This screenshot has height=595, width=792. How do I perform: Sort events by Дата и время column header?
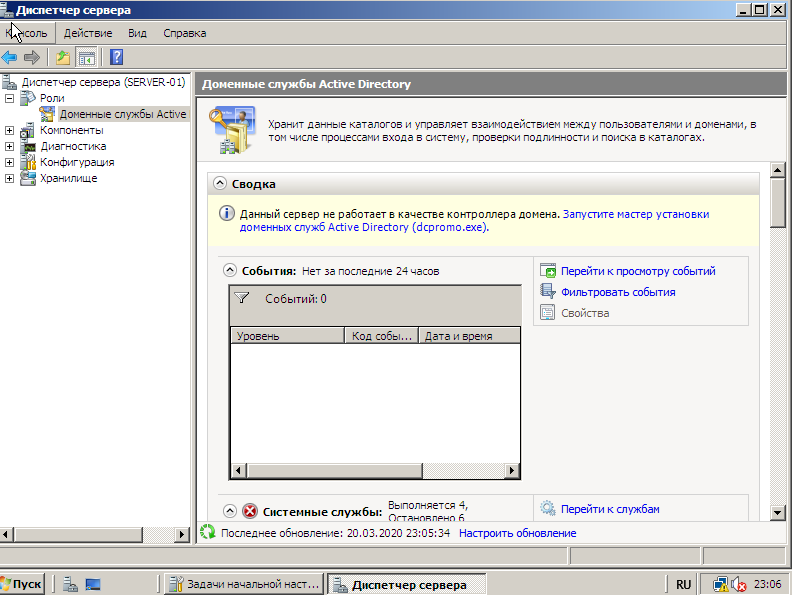click(470, 336)
